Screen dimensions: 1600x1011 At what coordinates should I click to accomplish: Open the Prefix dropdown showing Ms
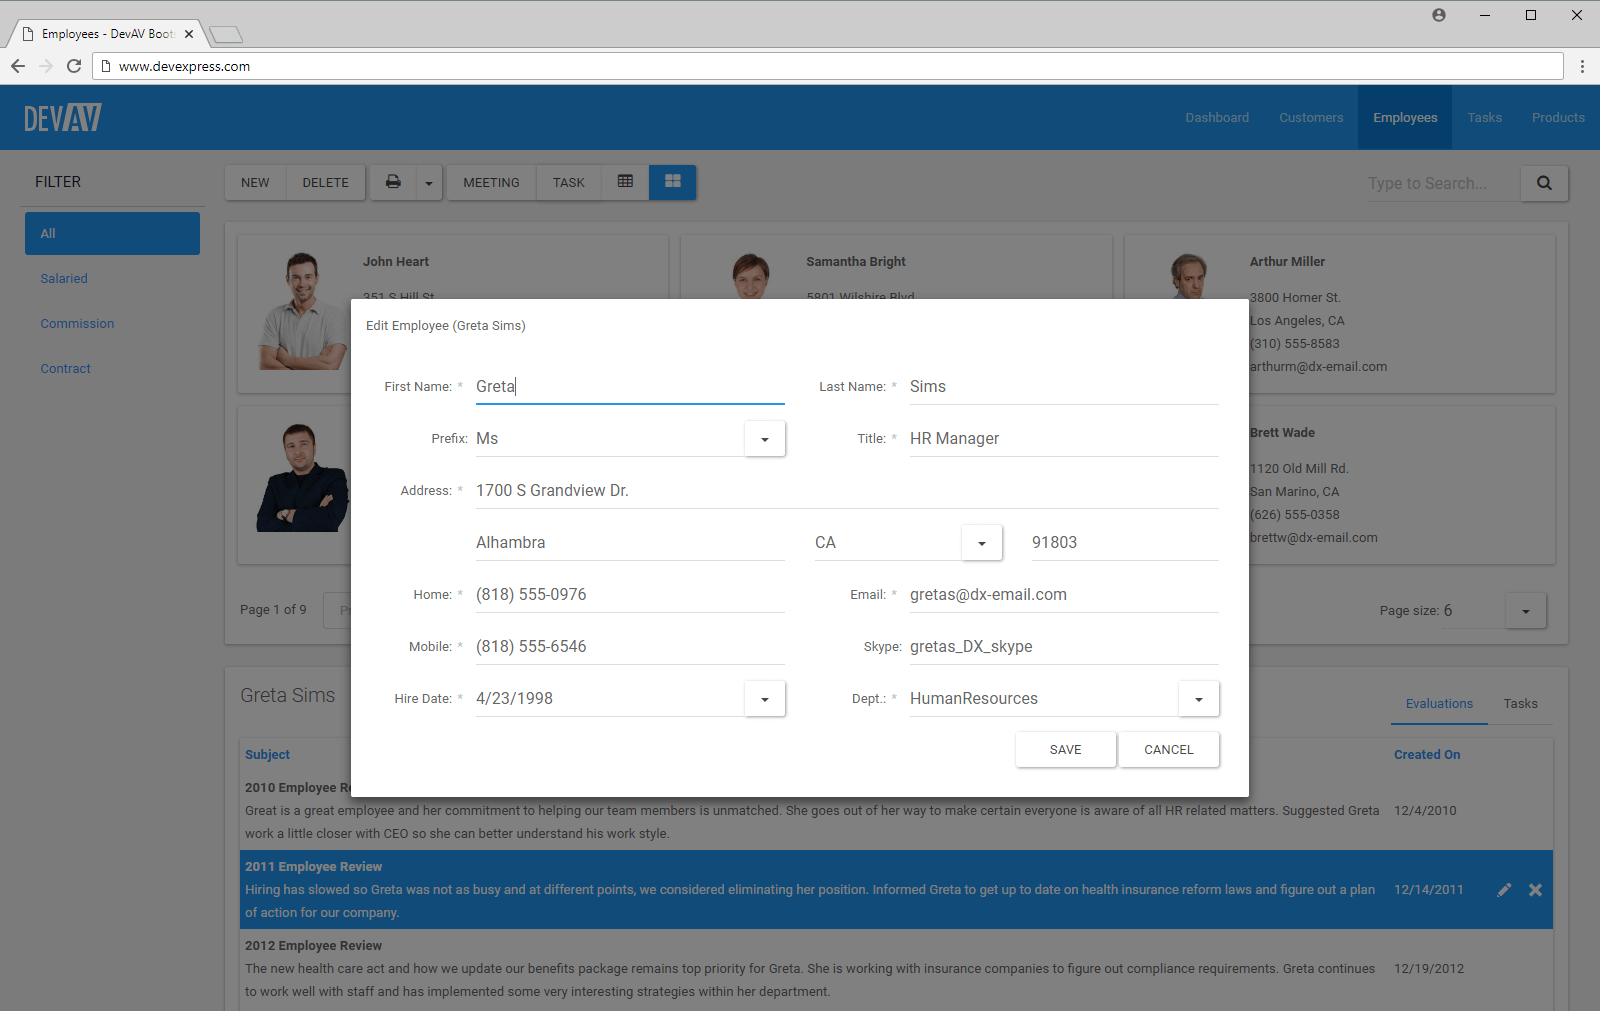pyautogui.click(x=764, y=438)
